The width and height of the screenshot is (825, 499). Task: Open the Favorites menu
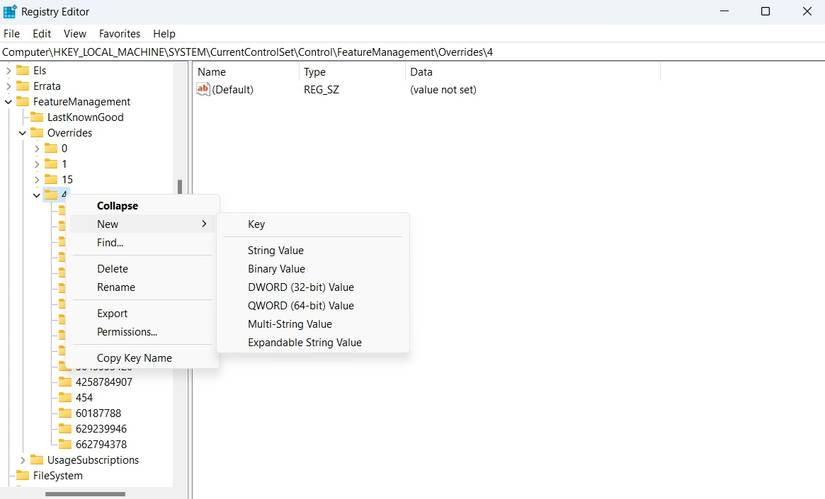119,34
